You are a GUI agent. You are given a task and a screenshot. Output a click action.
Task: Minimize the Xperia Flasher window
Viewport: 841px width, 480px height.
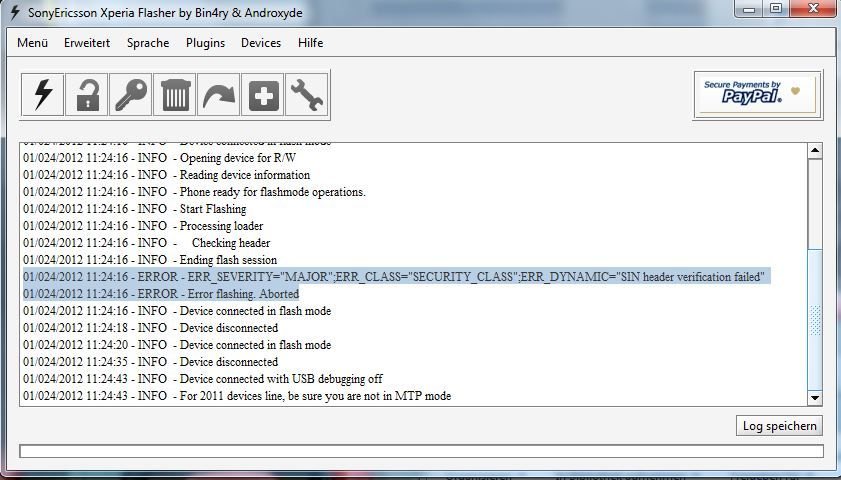coord(749,9)
